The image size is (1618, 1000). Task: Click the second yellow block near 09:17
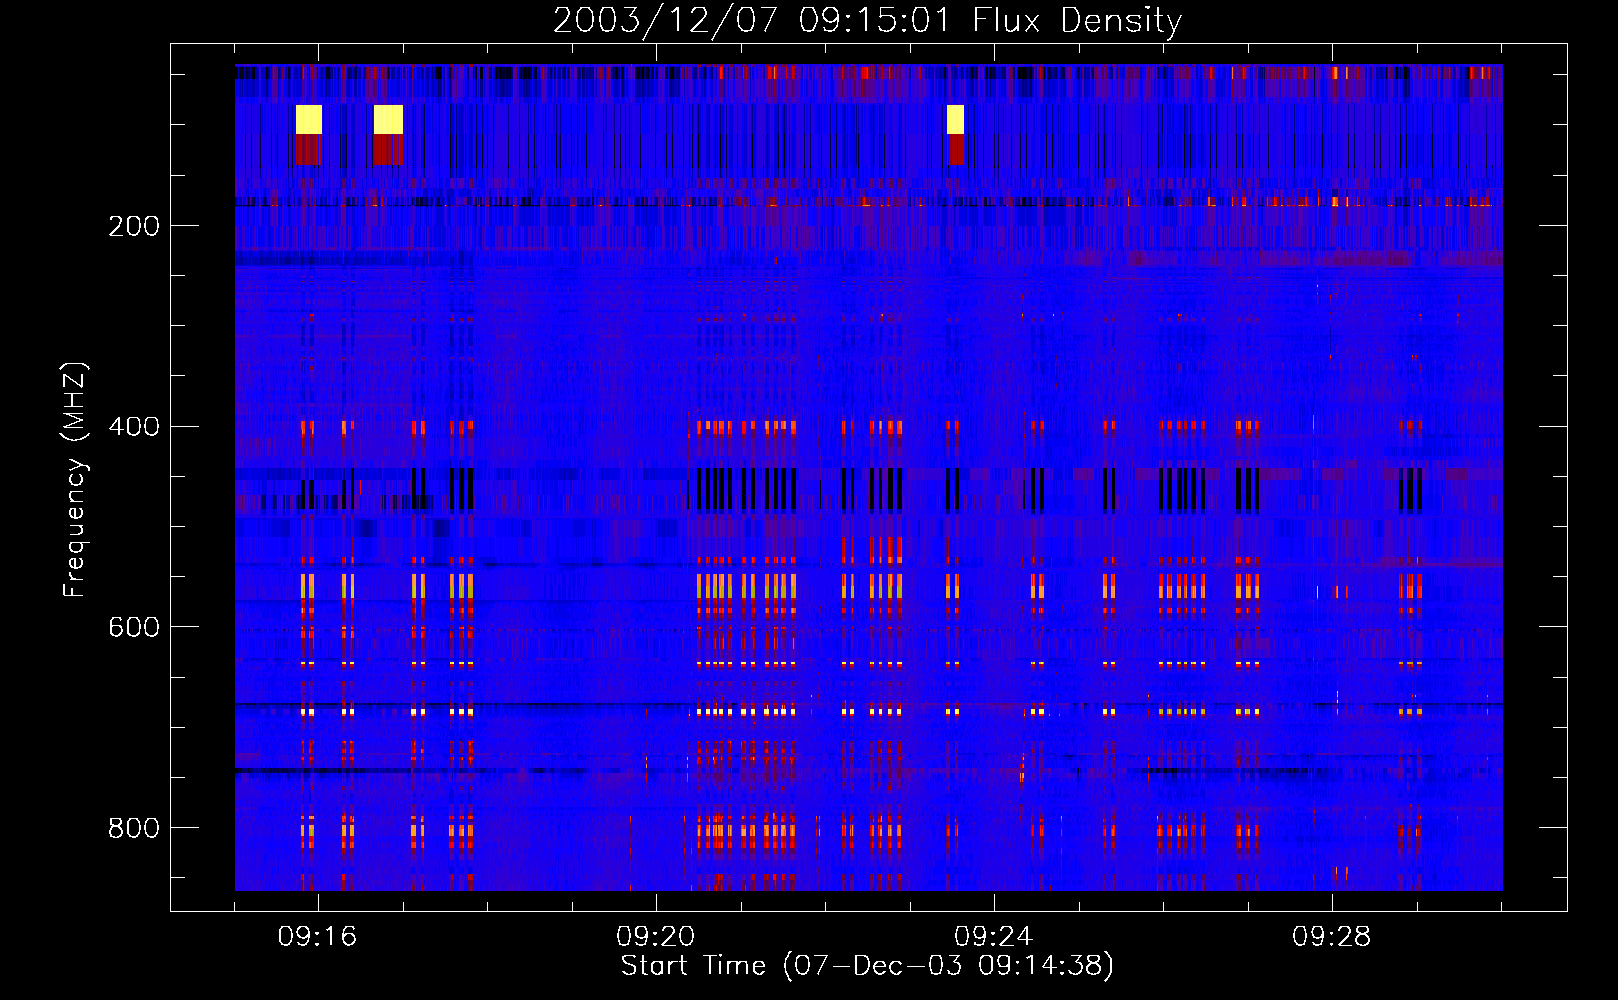click(x=388, y=119)
